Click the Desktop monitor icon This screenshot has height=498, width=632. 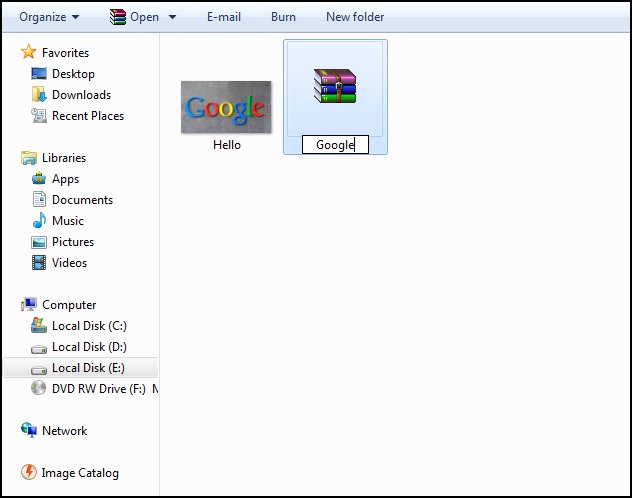(x=39, y=73)
